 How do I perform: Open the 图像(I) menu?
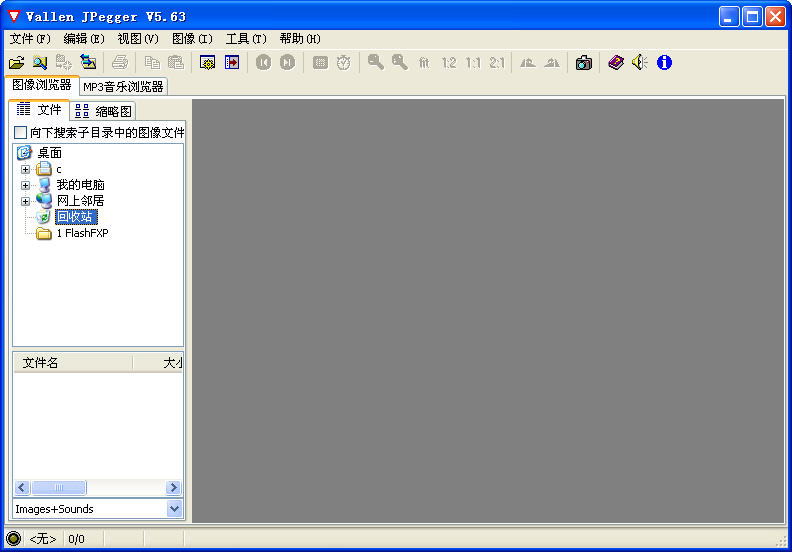pyautogui.click(x=192, y=39)
